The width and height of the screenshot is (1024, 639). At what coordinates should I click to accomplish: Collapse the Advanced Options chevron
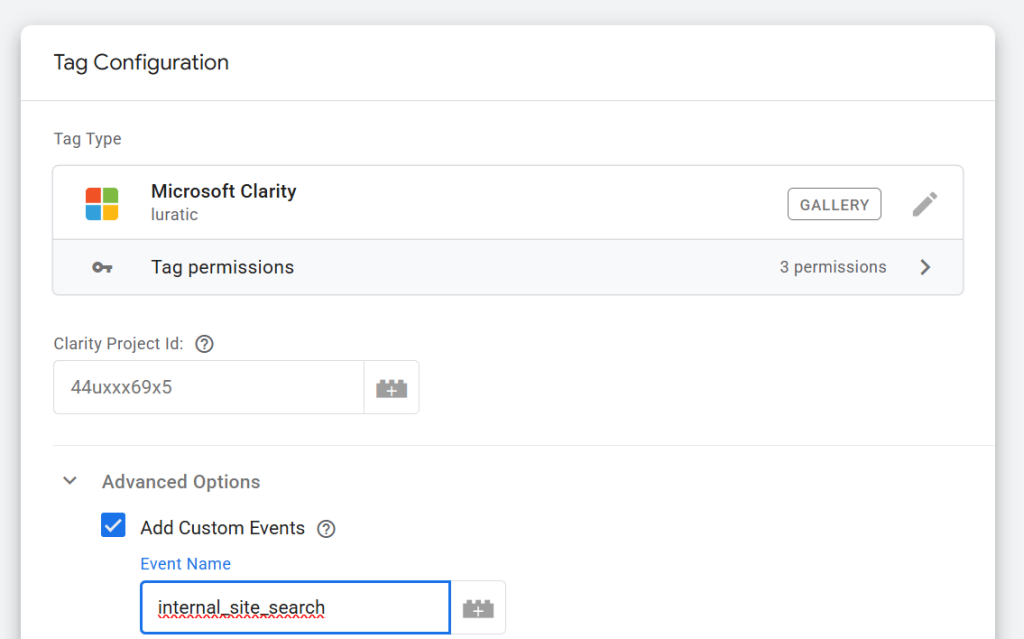[70, 482]
